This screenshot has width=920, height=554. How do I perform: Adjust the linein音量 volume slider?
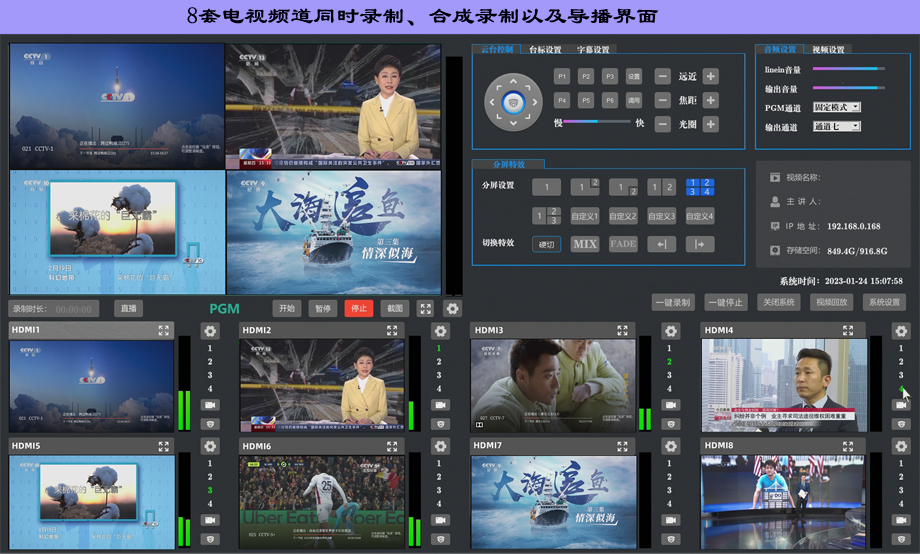[848, 69]
